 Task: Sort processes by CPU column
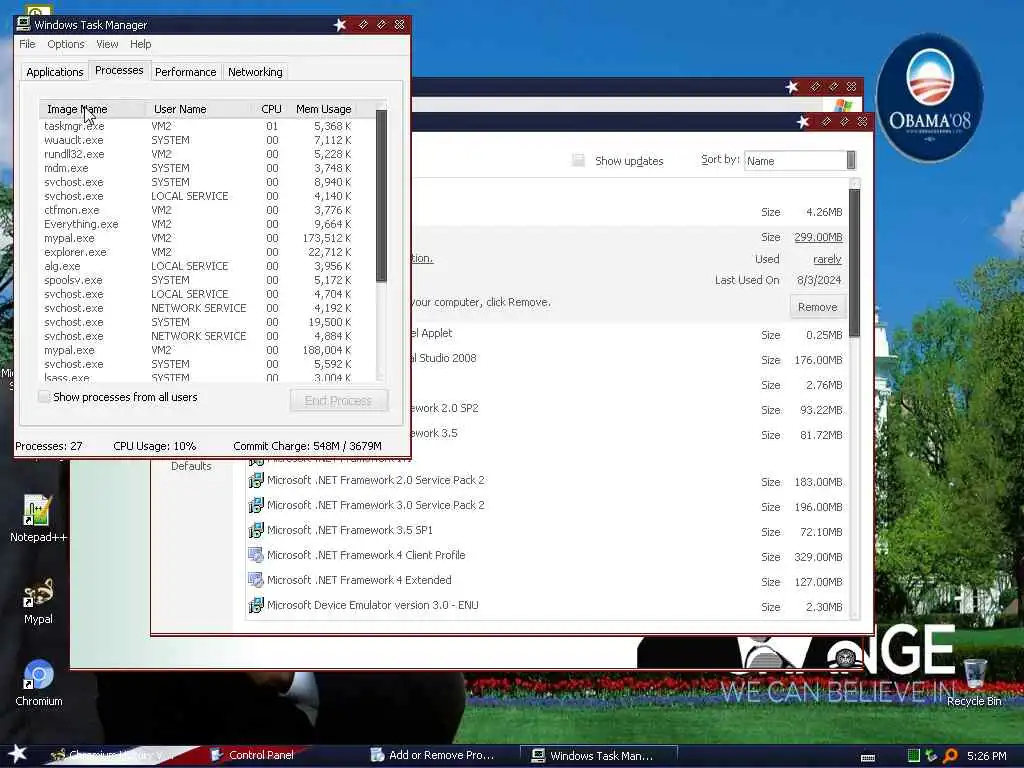[x=271, y=109]
